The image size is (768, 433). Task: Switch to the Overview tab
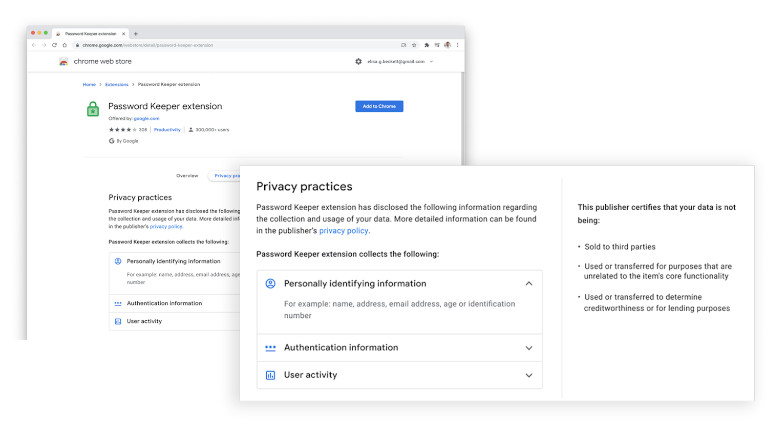187,176
